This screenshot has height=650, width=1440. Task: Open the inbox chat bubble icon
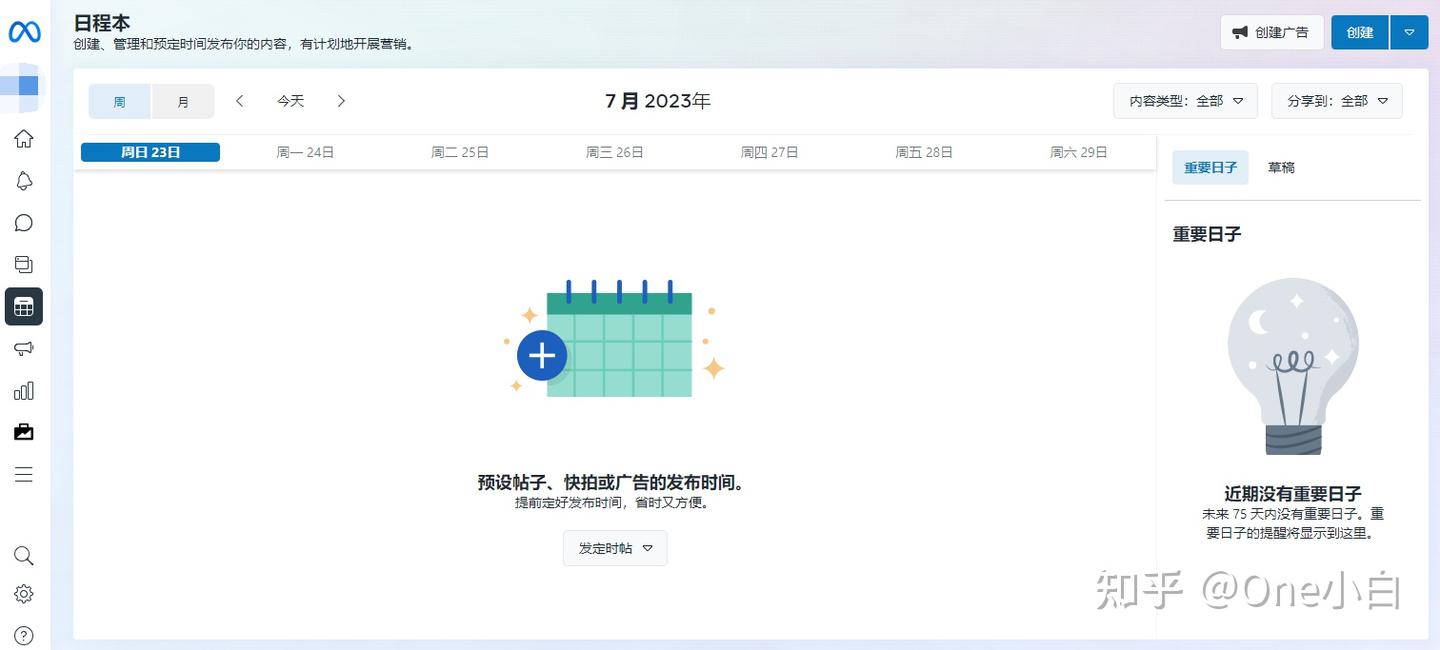[x=24, y=223]
